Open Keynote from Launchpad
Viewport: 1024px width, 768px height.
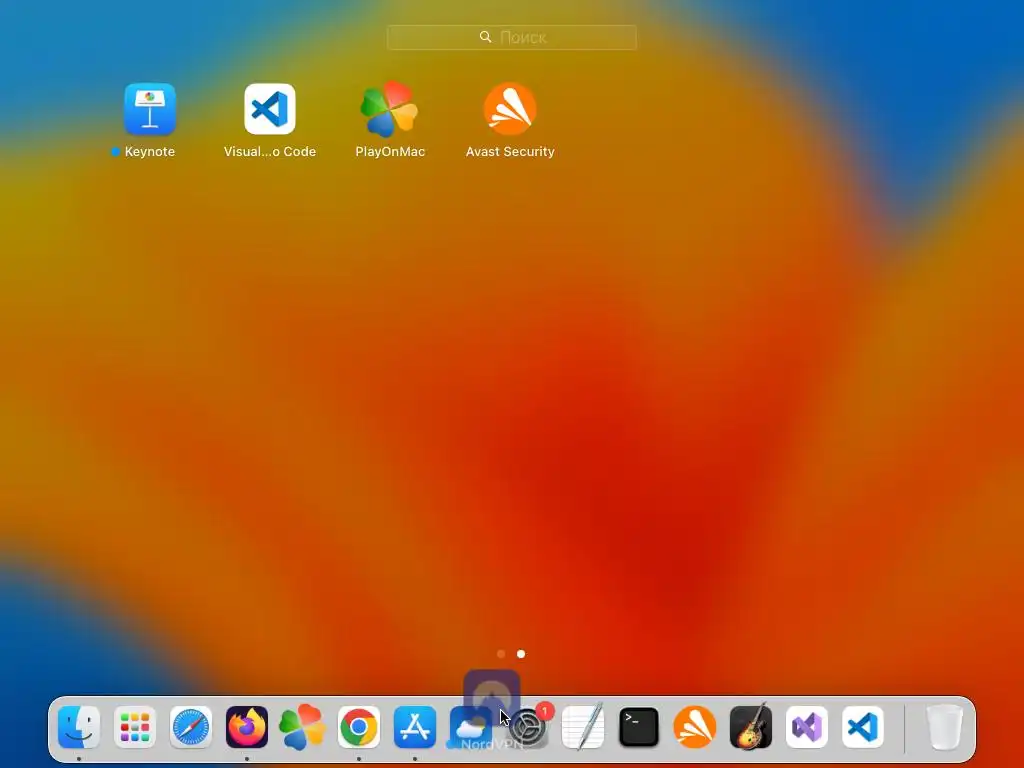coord(150,108)
